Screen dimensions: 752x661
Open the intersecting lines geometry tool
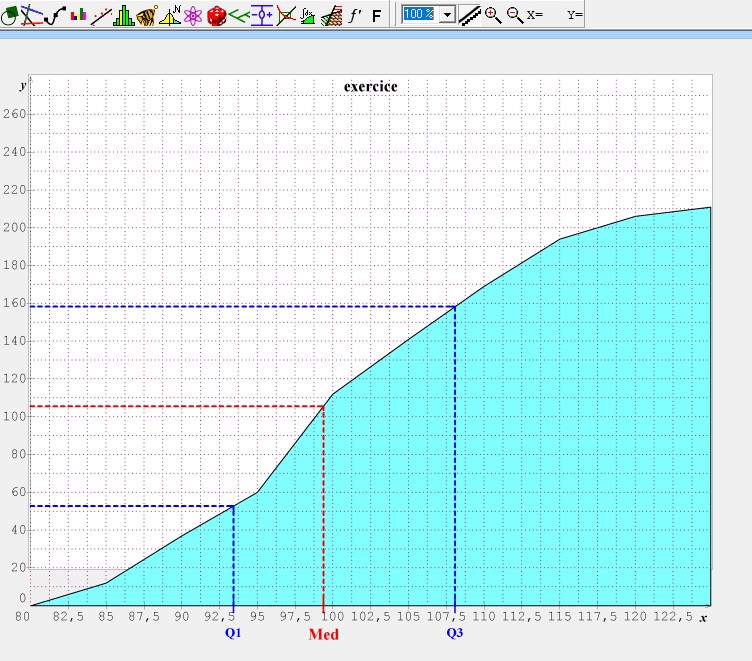(x=31, y=15)
